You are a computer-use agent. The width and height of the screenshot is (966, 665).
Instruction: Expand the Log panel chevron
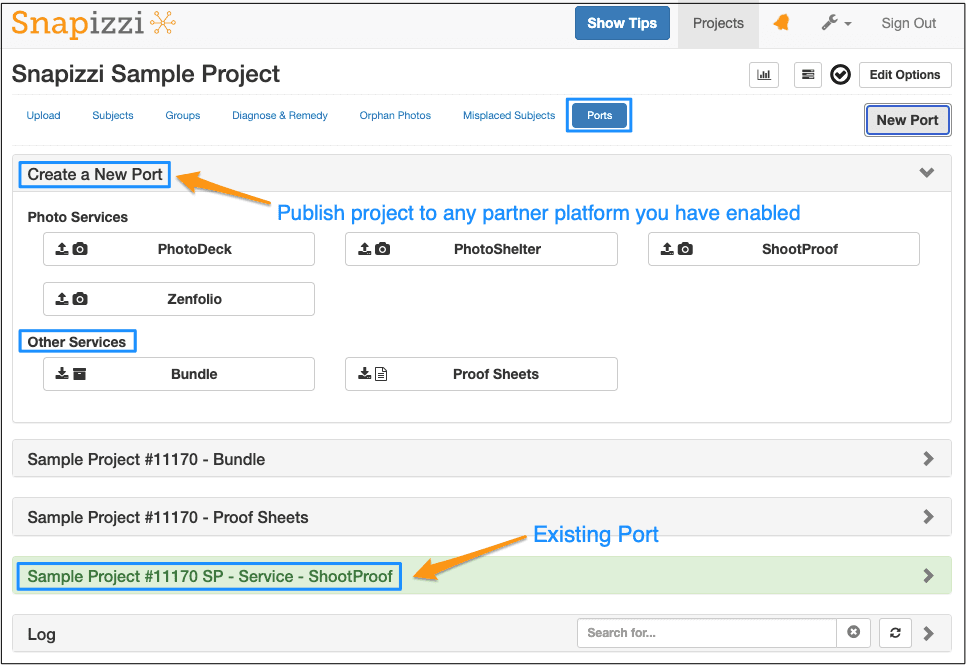coord(928,633)
